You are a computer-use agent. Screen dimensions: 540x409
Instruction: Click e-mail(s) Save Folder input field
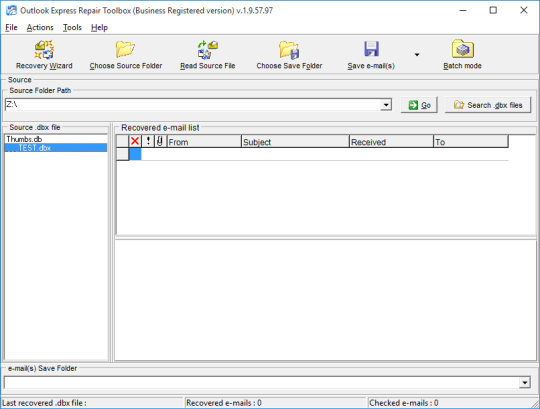point(262,382)
